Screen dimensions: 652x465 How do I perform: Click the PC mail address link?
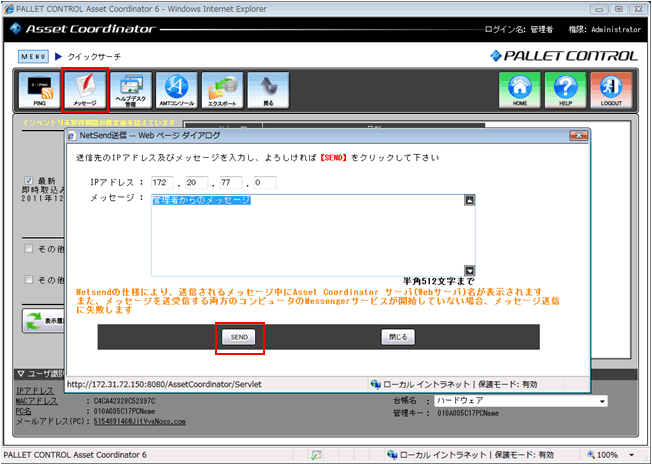pyautogui.click(x=140, y=422)
